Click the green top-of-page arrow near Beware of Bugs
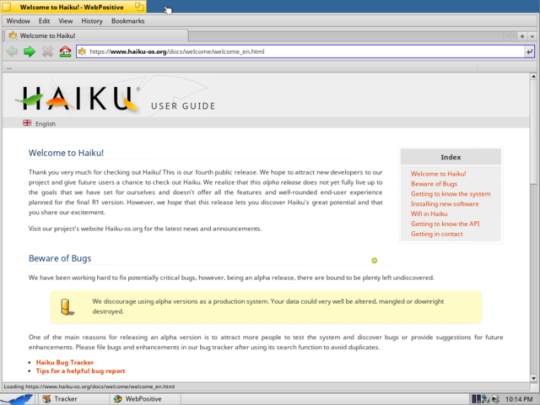This screenshot has height=405, width=540. [374, 261]
